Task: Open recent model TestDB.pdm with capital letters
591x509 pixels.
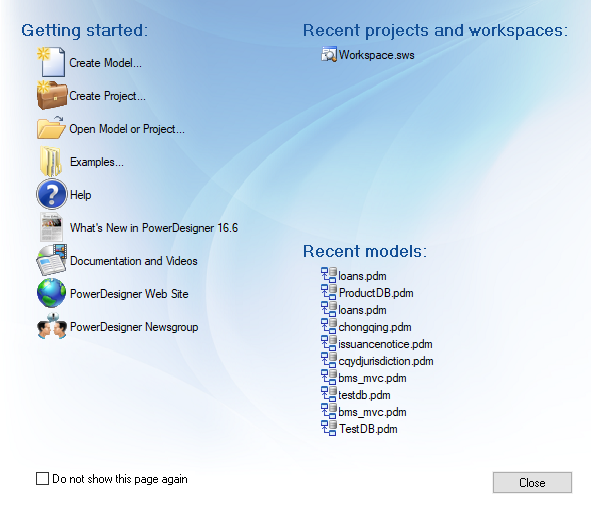Action: (368, 429)
